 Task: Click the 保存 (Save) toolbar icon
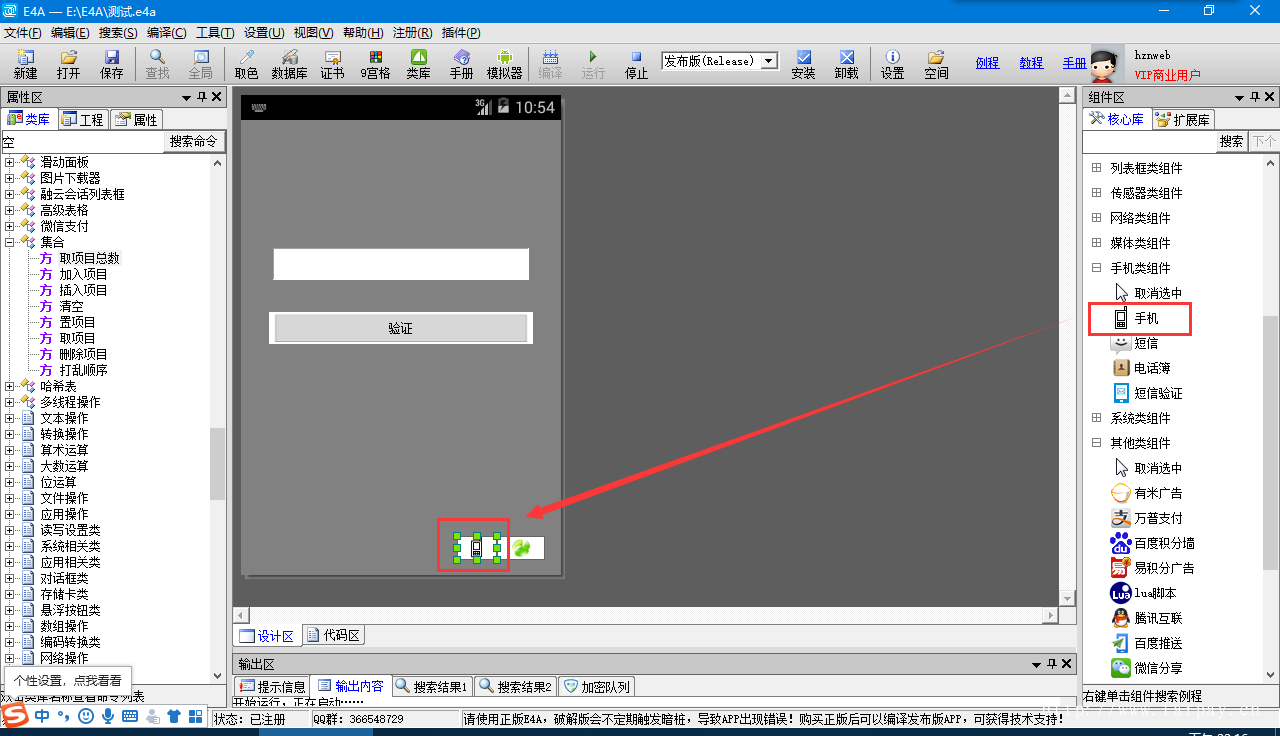(x=111, y=64)
